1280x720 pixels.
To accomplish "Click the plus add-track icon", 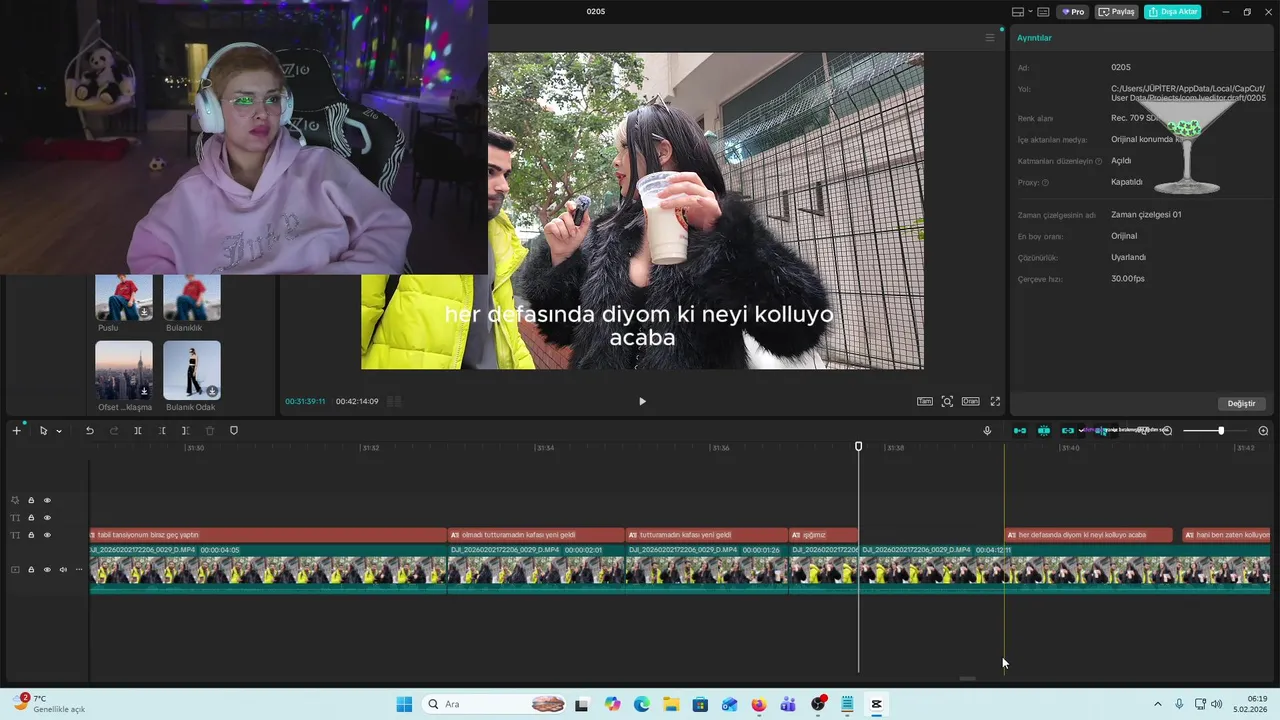I will coord(16,431).
